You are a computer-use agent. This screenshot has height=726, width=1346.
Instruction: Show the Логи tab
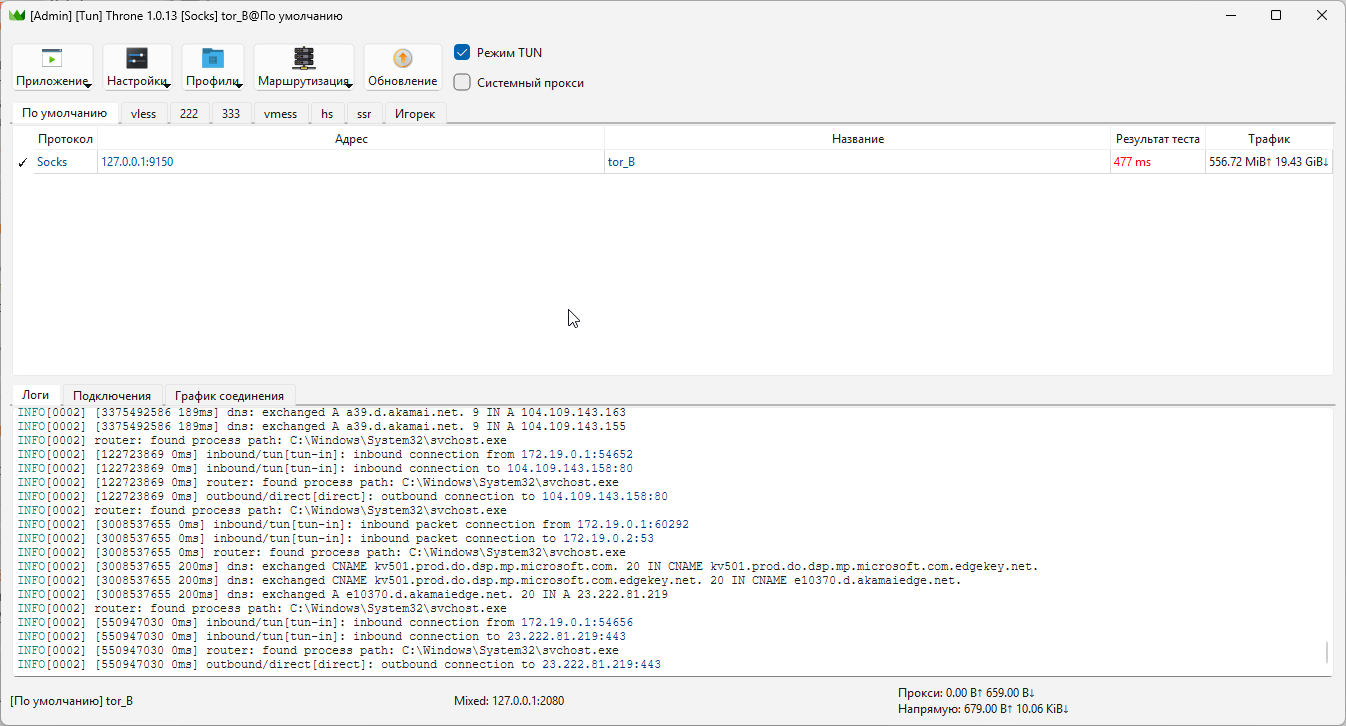36,395
